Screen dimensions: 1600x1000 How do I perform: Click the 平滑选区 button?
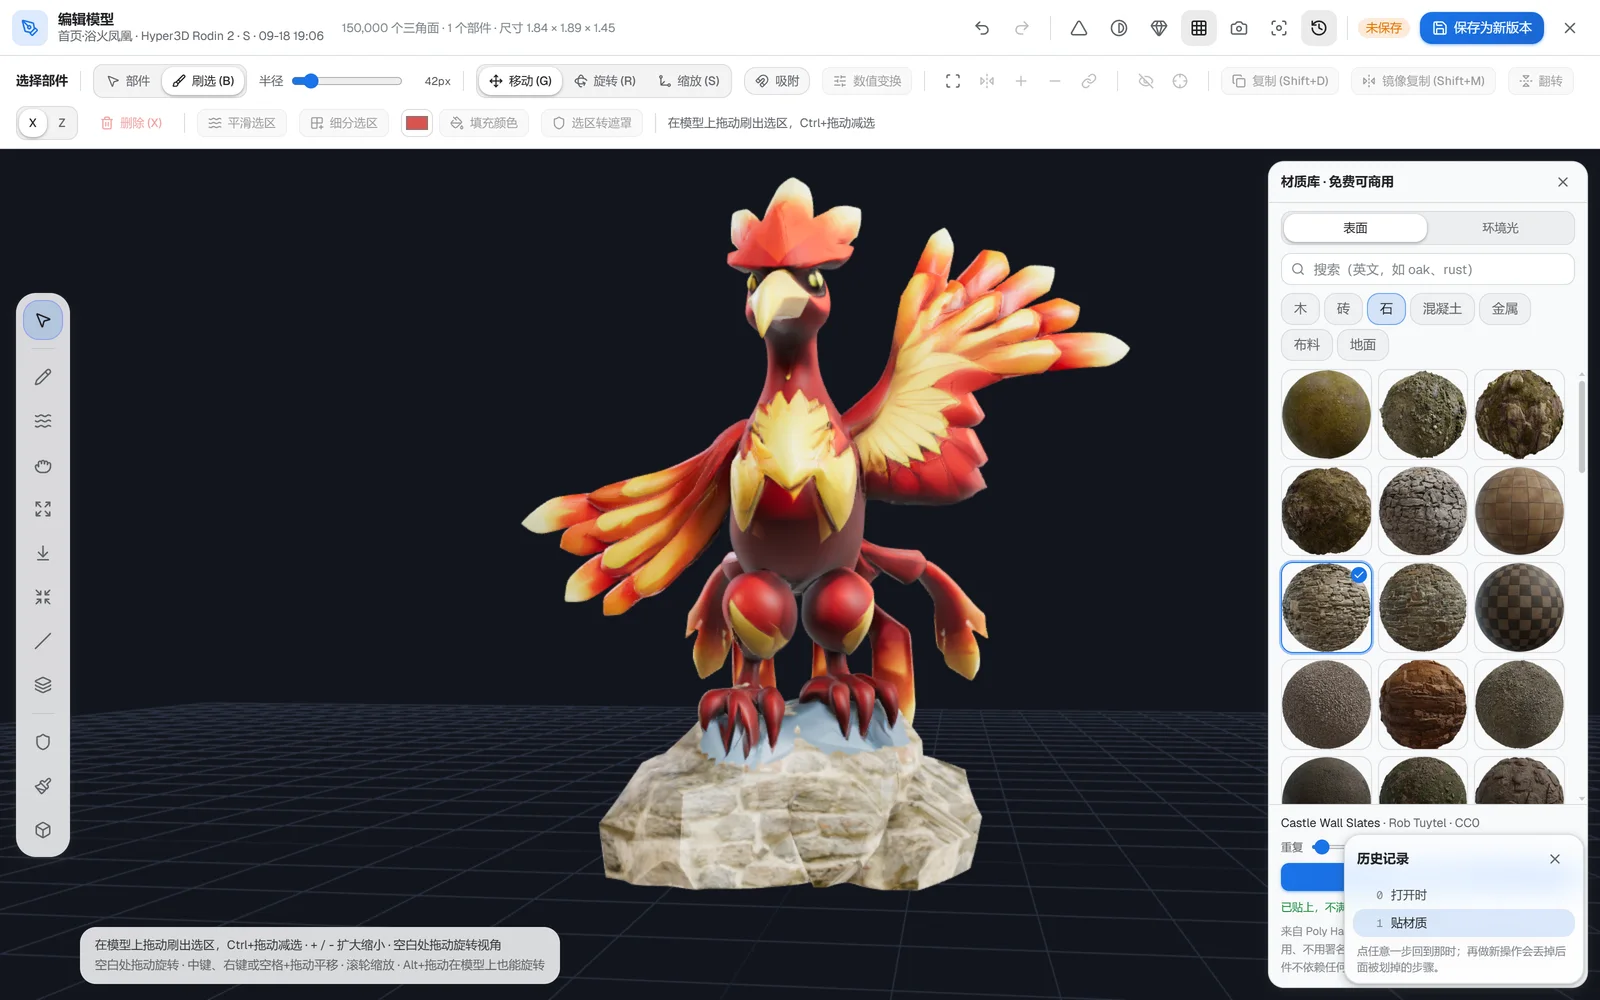click(242, 123)
